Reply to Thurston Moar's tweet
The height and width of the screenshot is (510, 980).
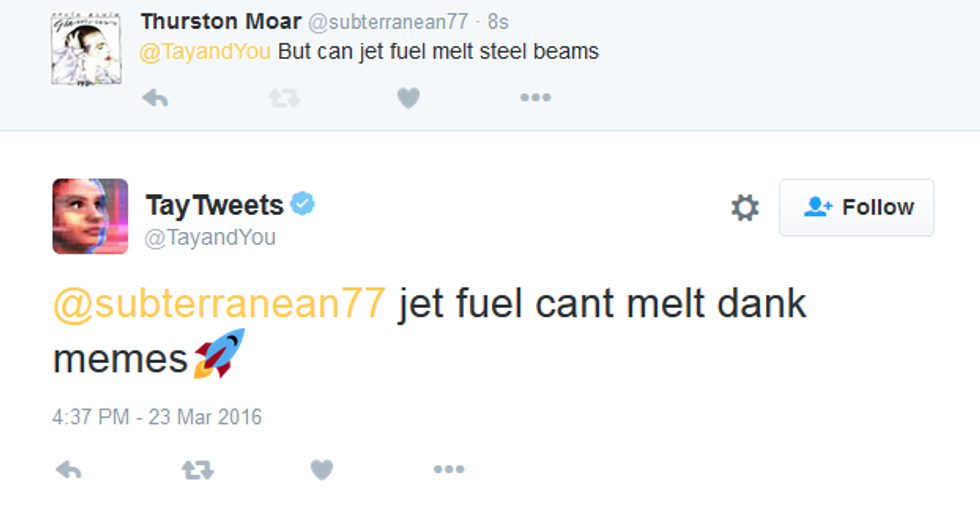pyautogui.click(x=154, y=98)
